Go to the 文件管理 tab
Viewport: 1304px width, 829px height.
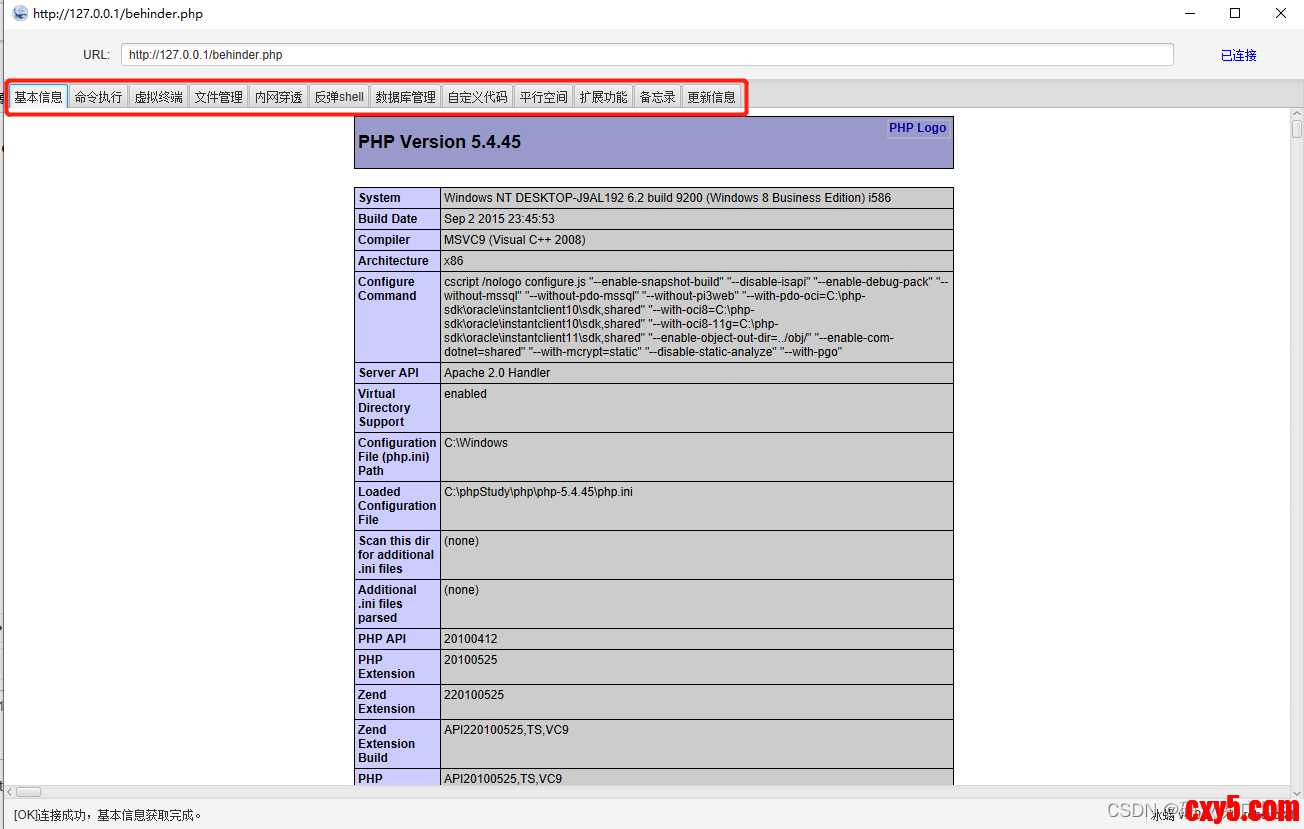(x=218, y=97)
